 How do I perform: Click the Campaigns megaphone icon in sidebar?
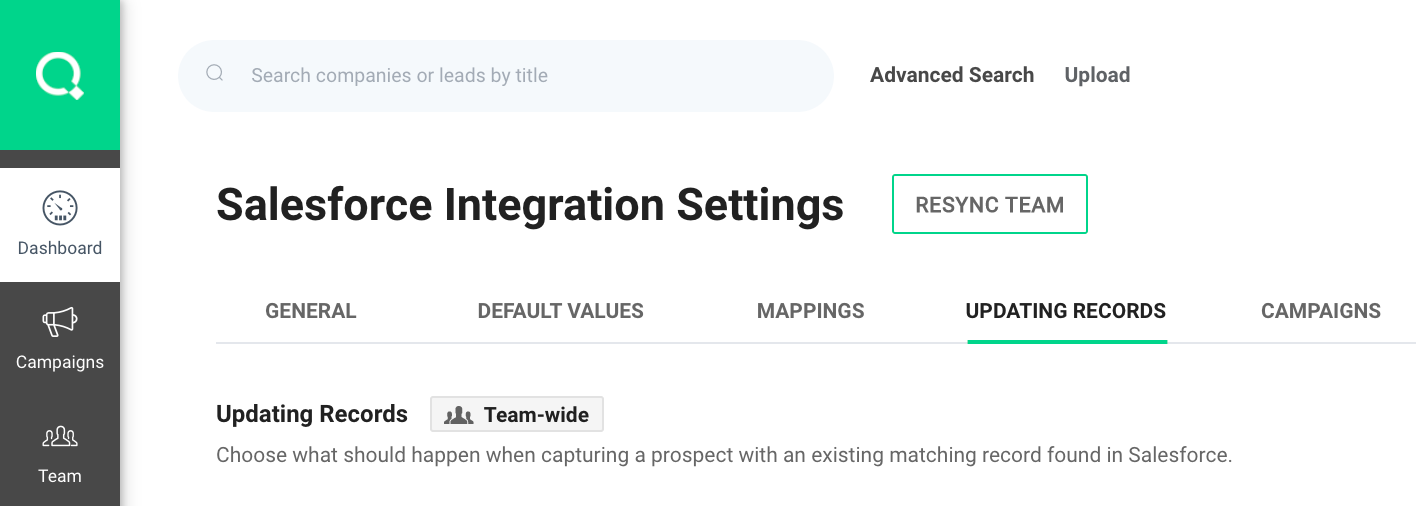60,322
